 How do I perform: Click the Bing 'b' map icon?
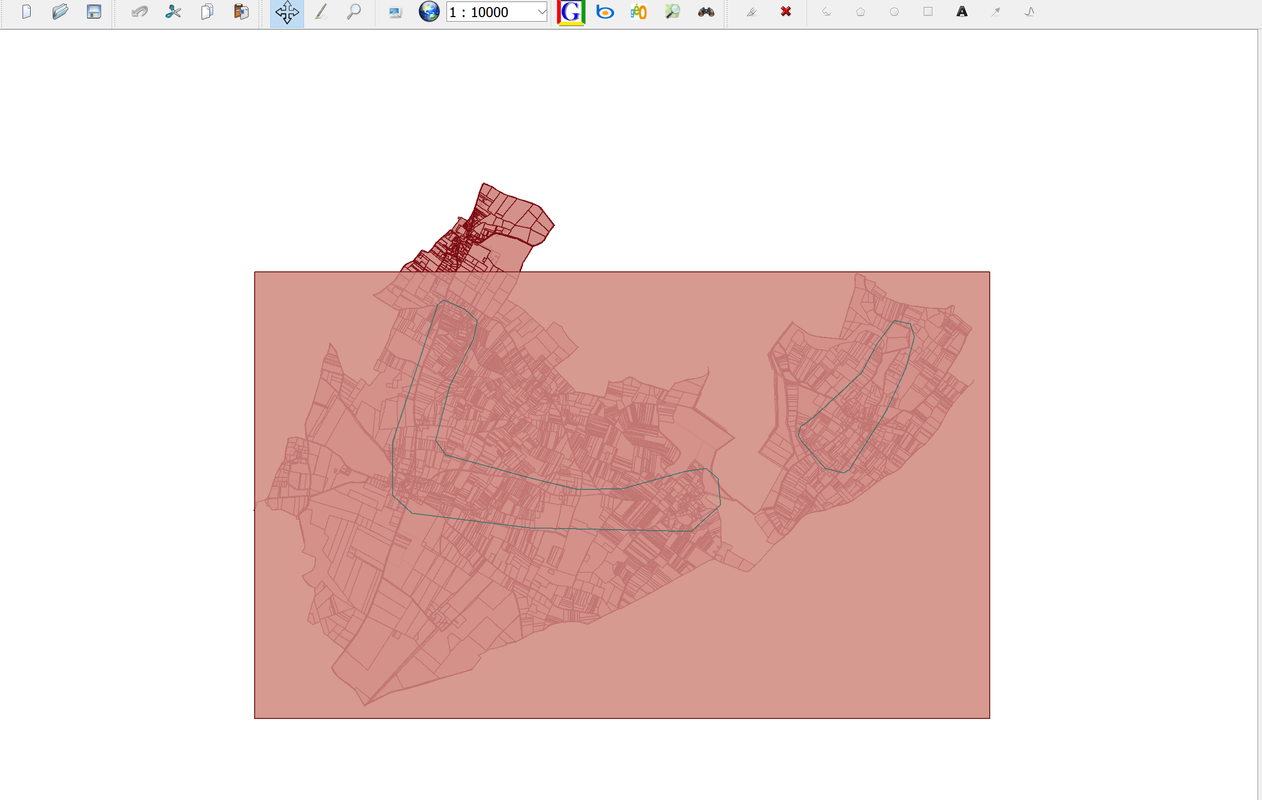click(x=605, y=12)
